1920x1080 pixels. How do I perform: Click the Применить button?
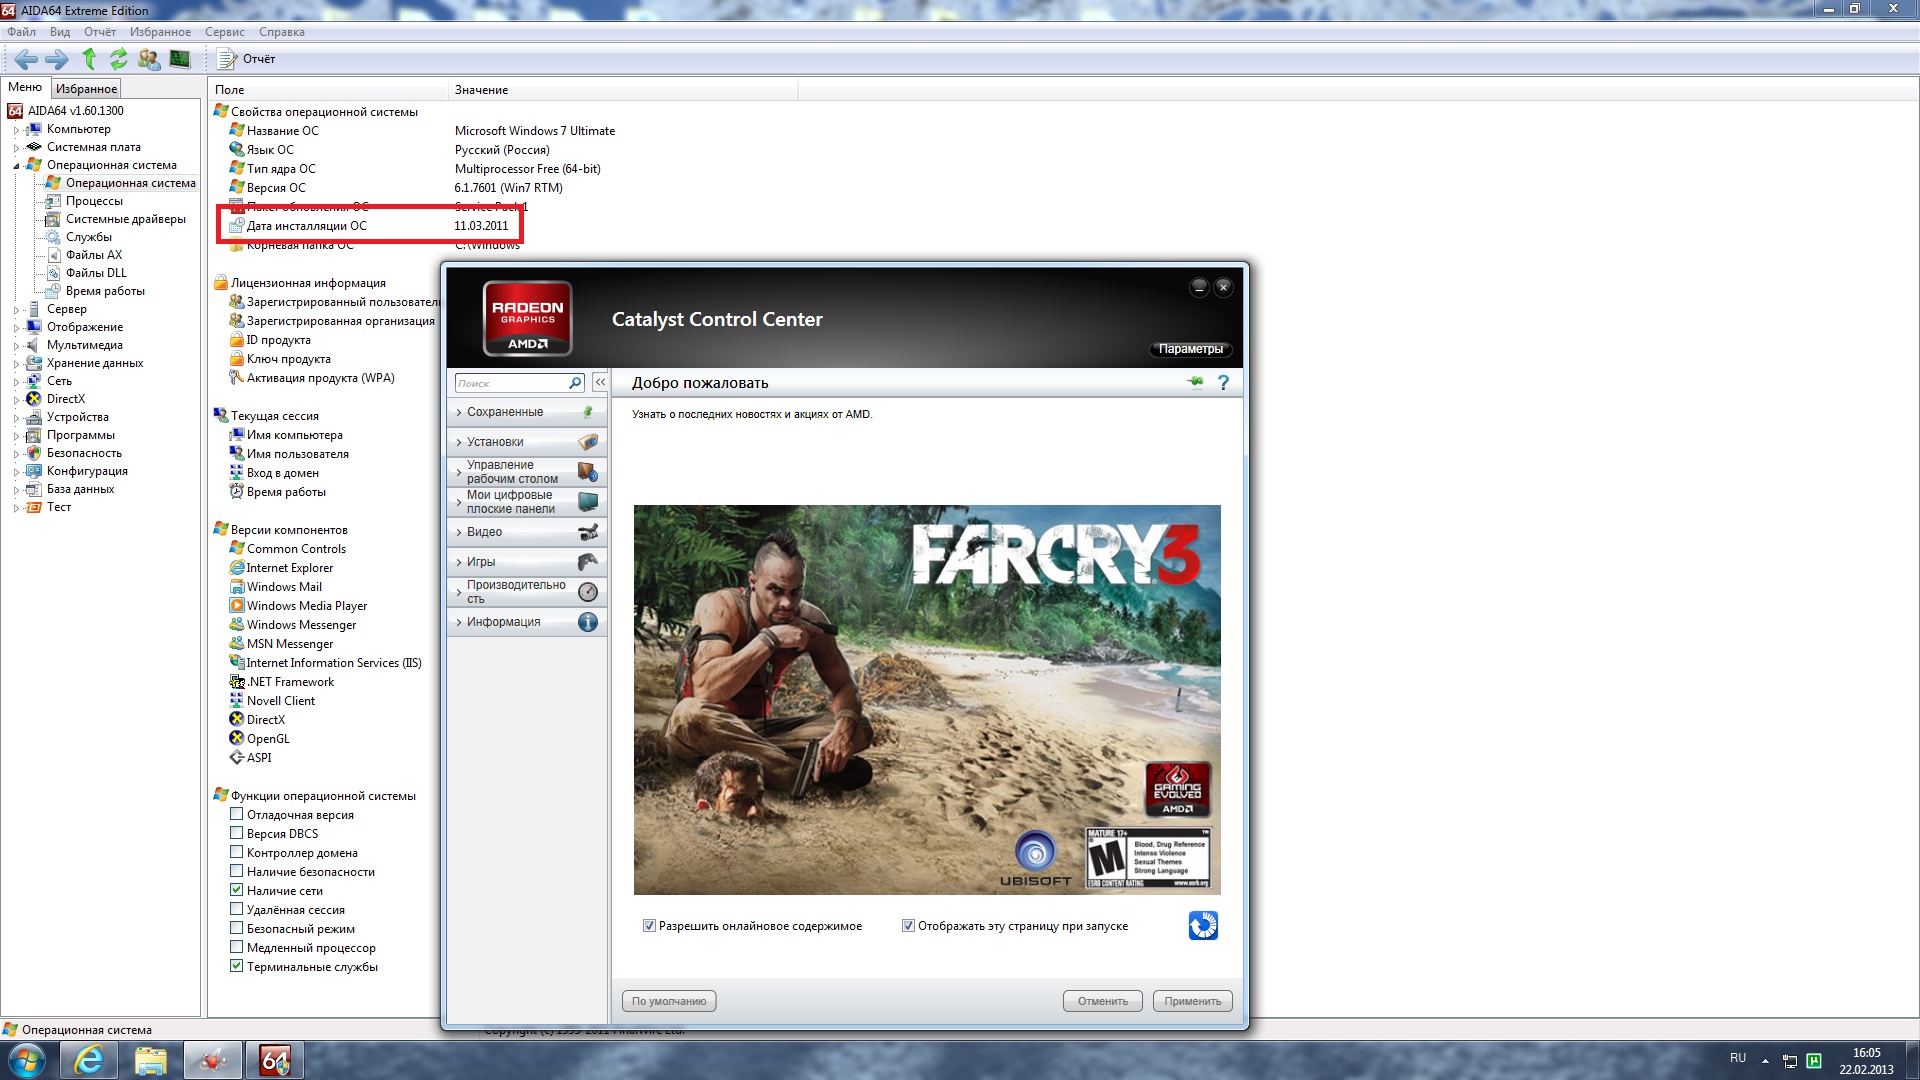pyautogui.click(x=1192, y=1001)
